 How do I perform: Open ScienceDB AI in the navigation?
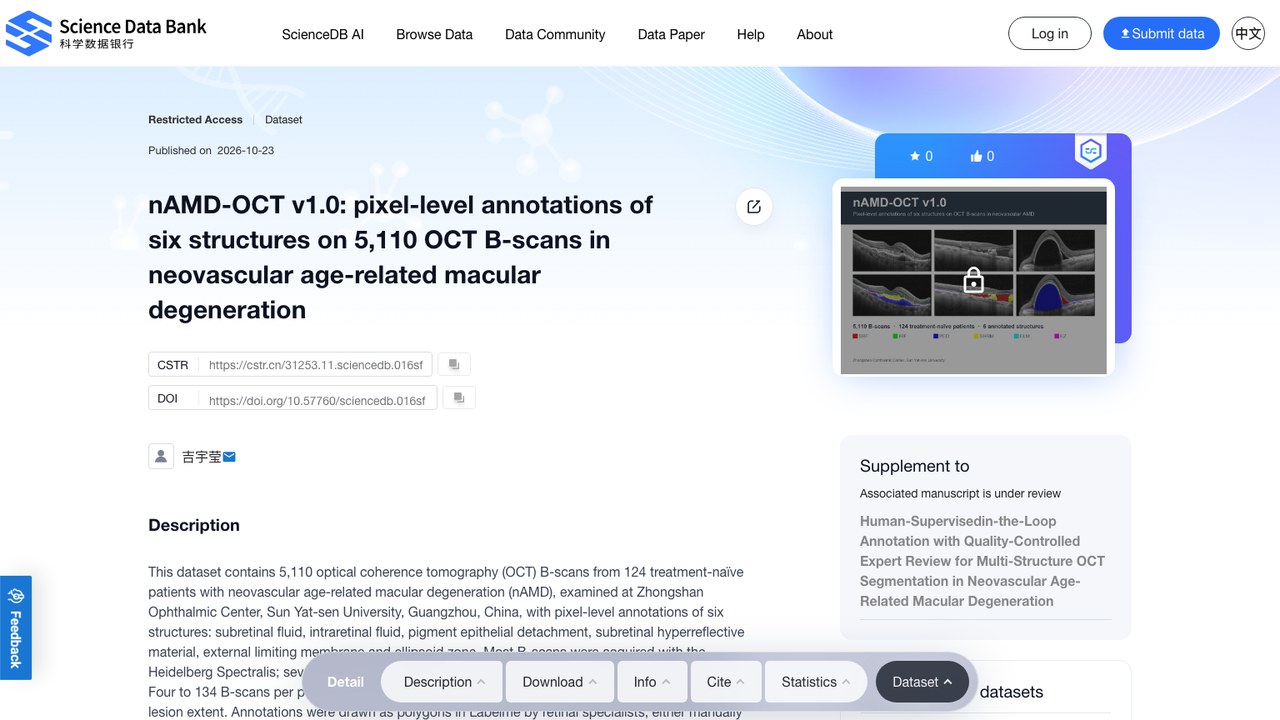(323, 34)
